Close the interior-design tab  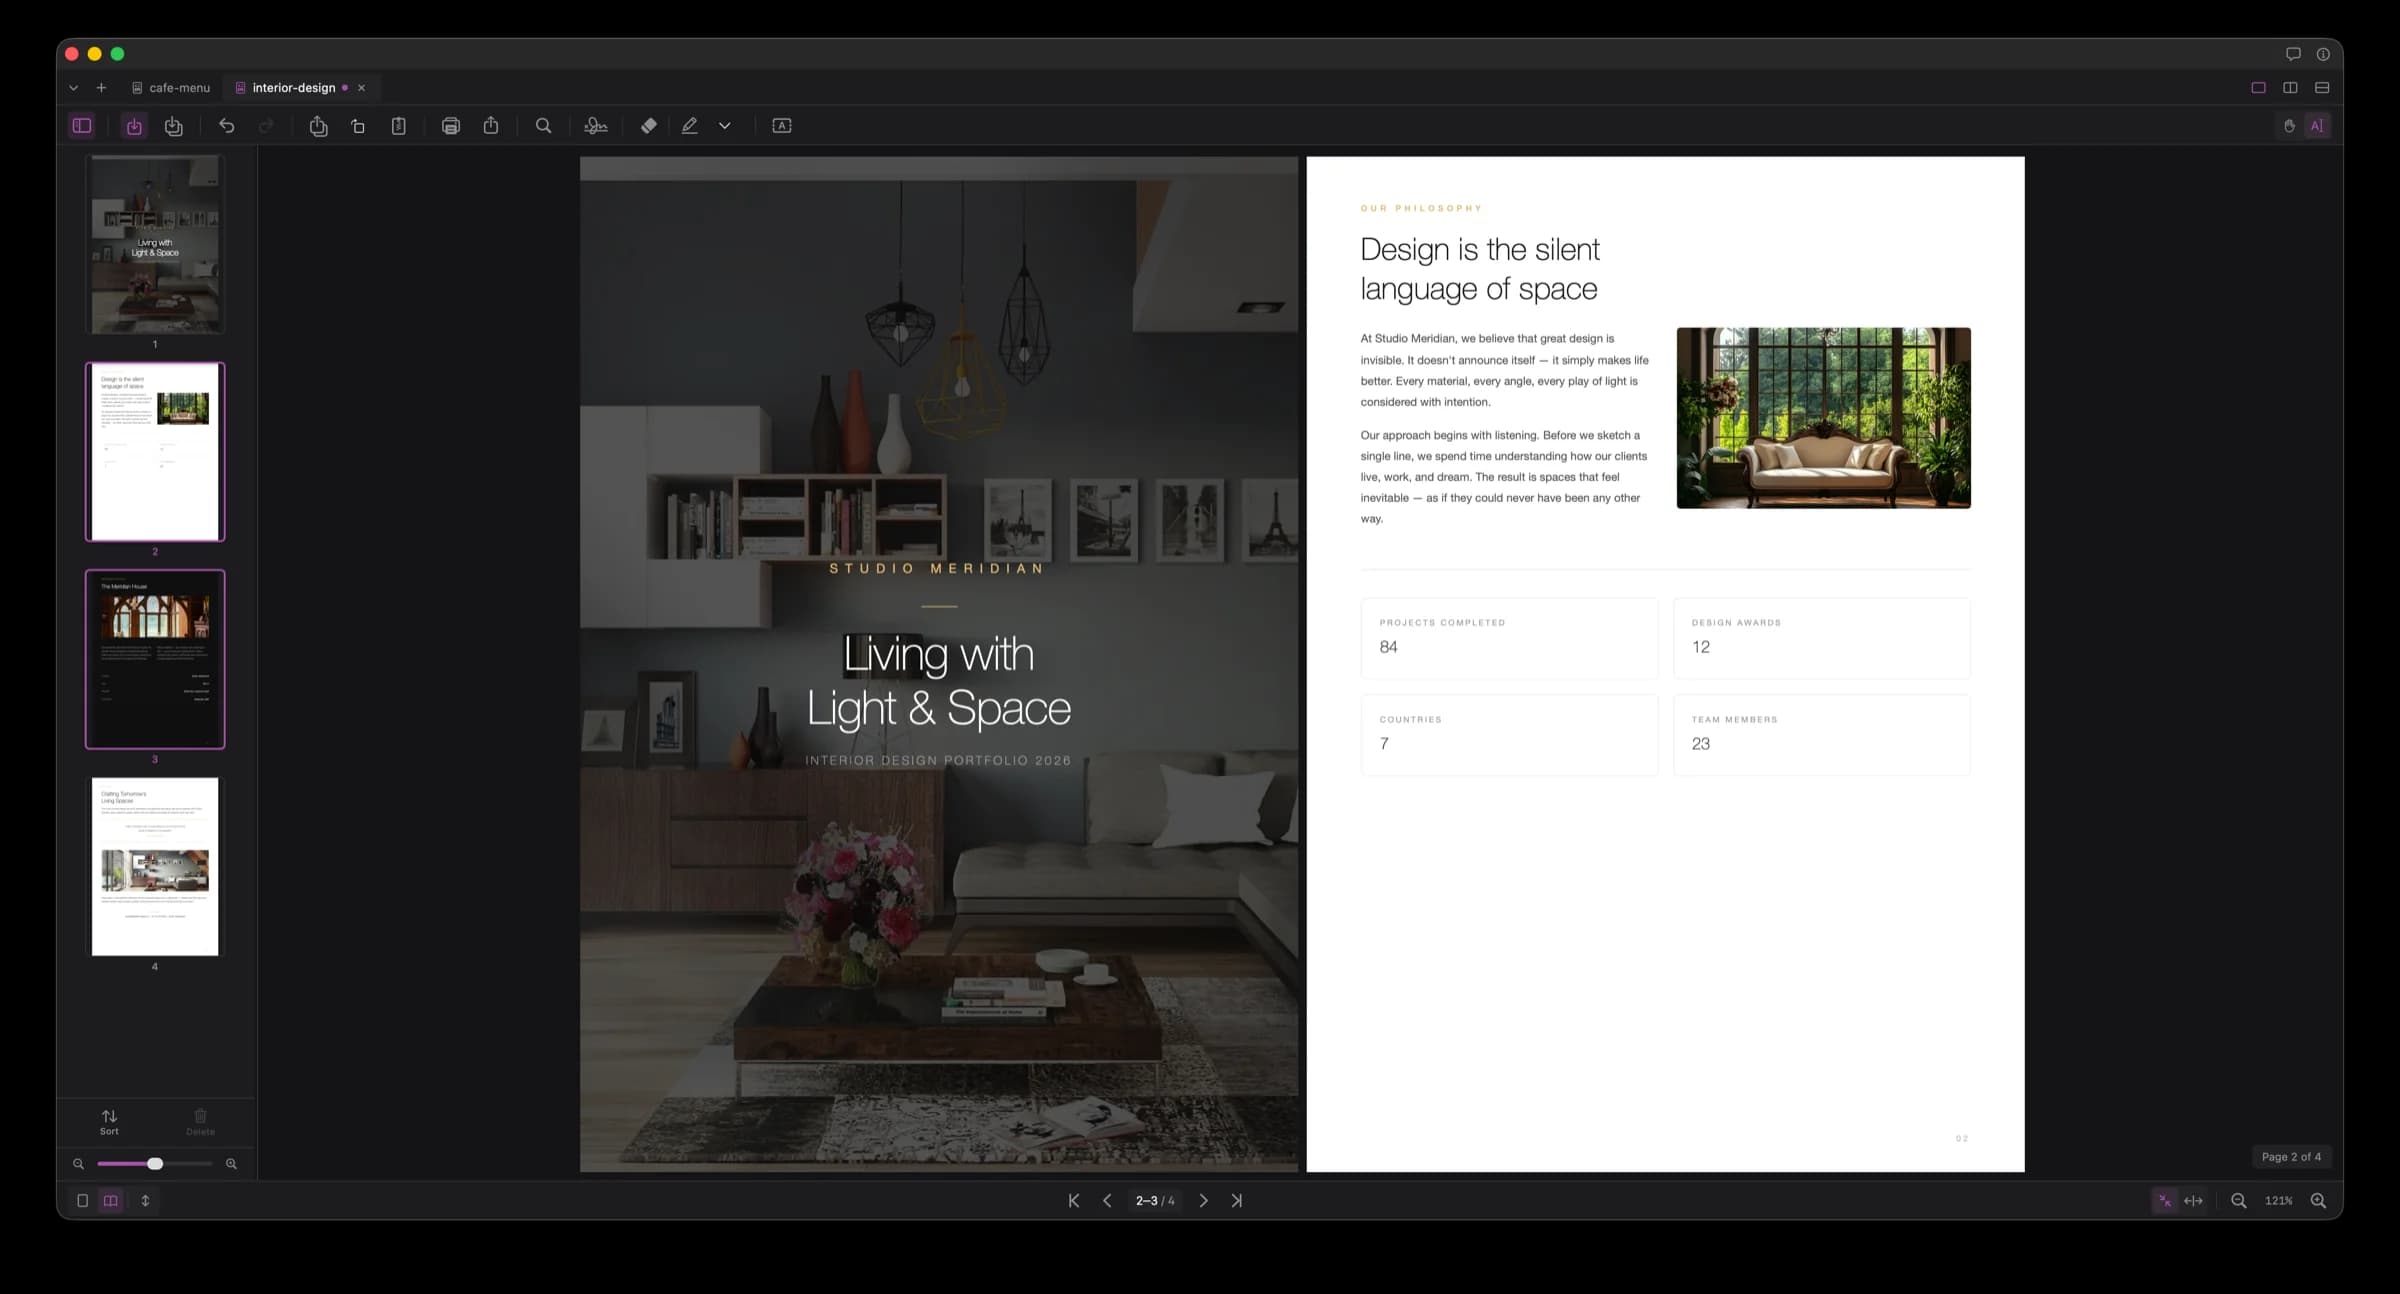click(x=361, y=88)
